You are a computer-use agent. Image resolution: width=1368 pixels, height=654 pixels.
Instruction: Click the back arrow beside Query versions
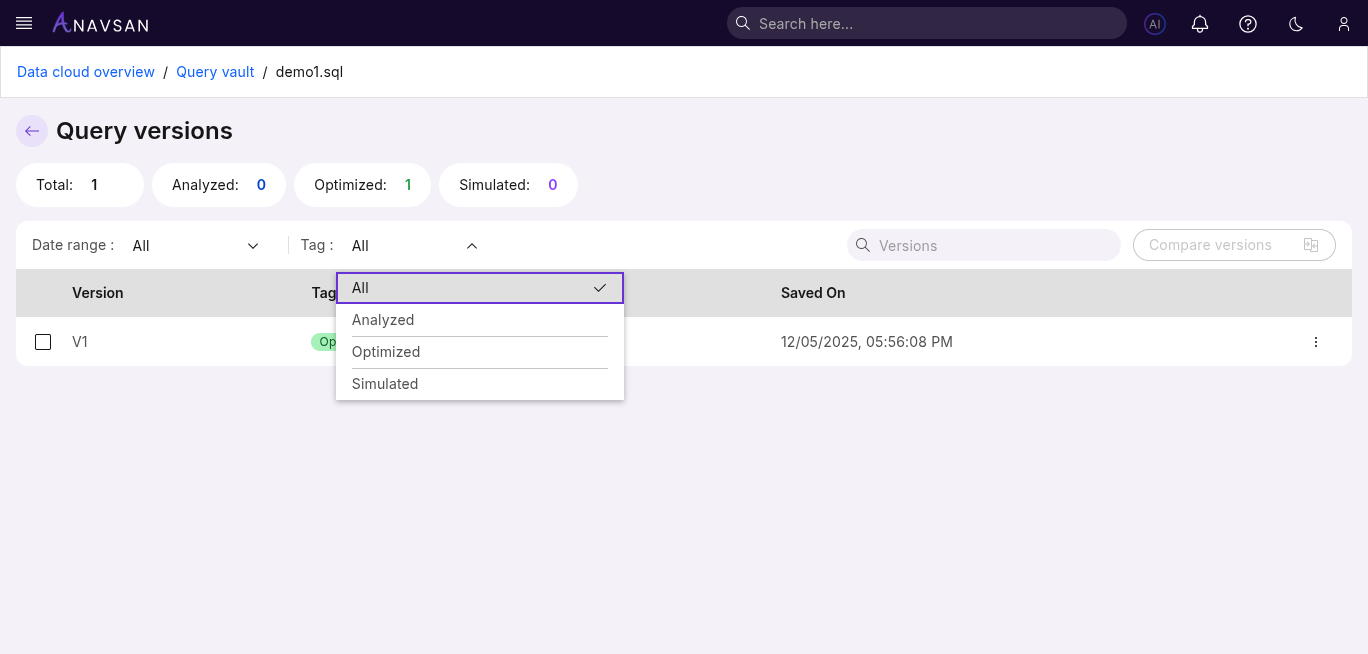pos(31,131)
